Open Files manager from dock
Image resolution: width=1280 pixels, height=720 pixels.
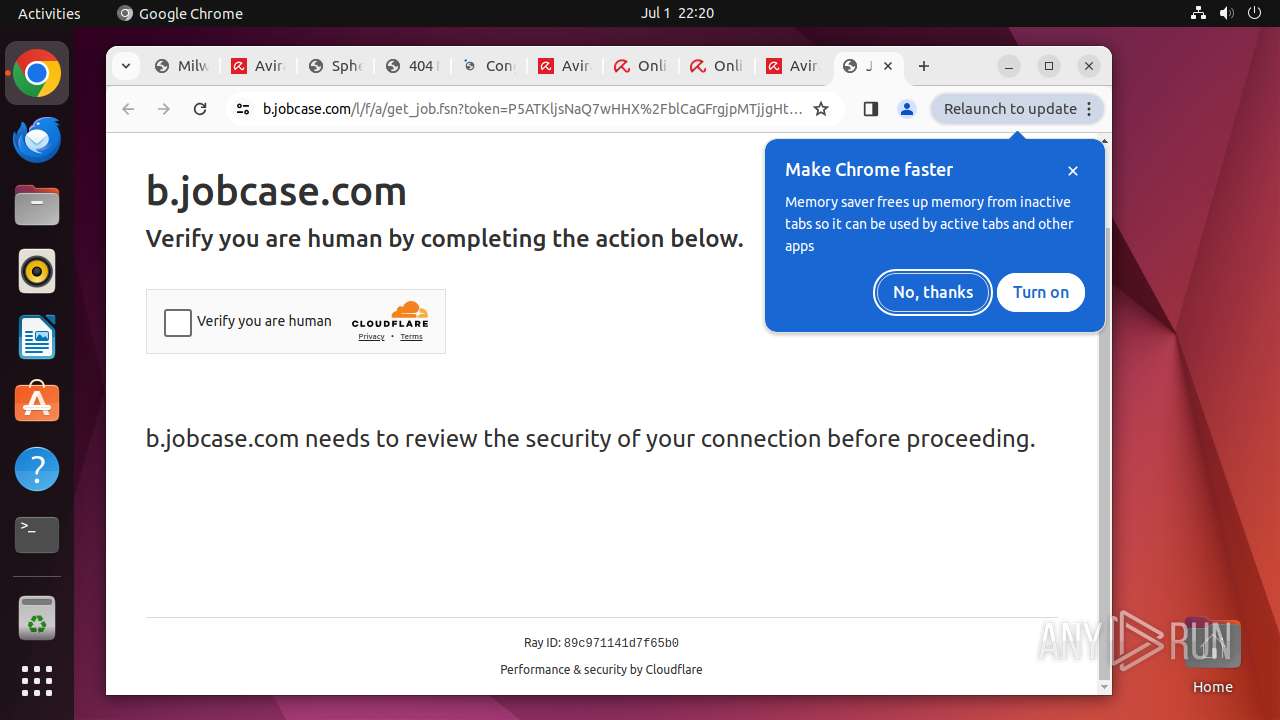(37, 206)
